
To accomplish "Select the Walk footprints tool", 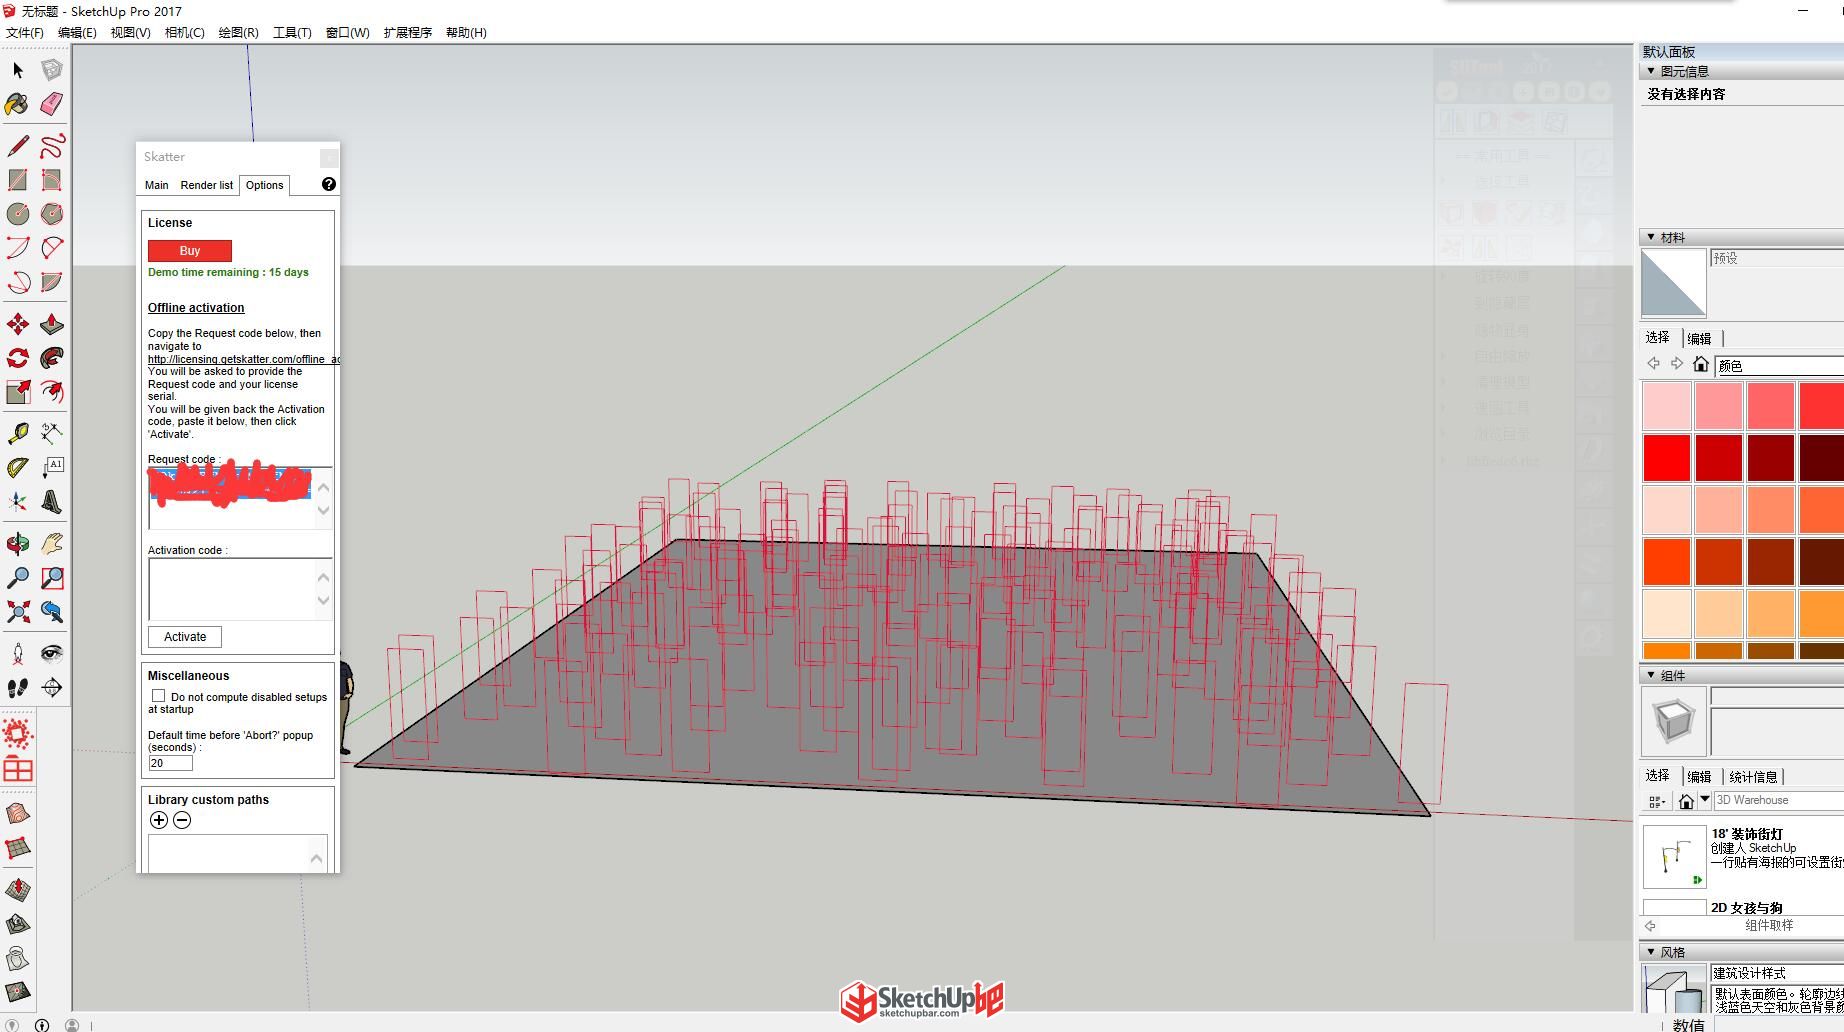I will 18,688.
